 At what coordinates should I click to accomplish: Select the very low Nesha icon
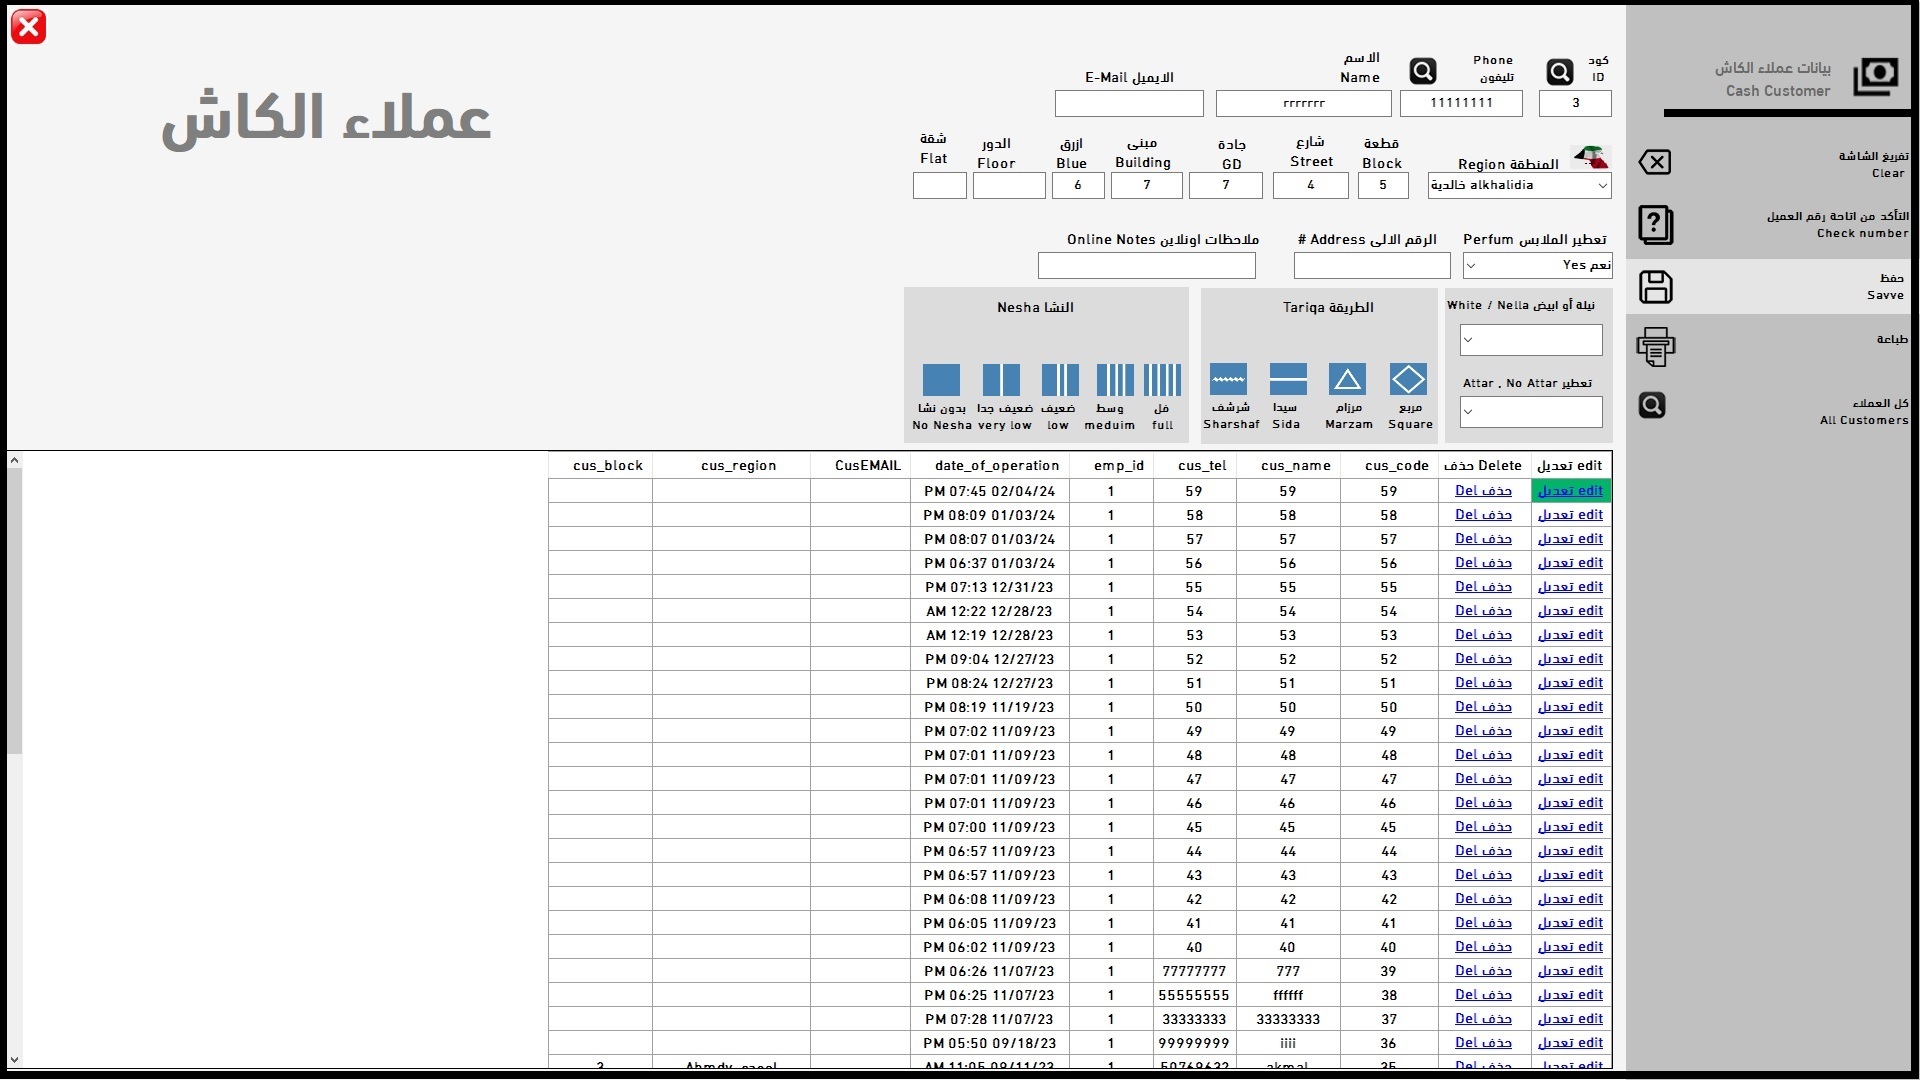1001,380
